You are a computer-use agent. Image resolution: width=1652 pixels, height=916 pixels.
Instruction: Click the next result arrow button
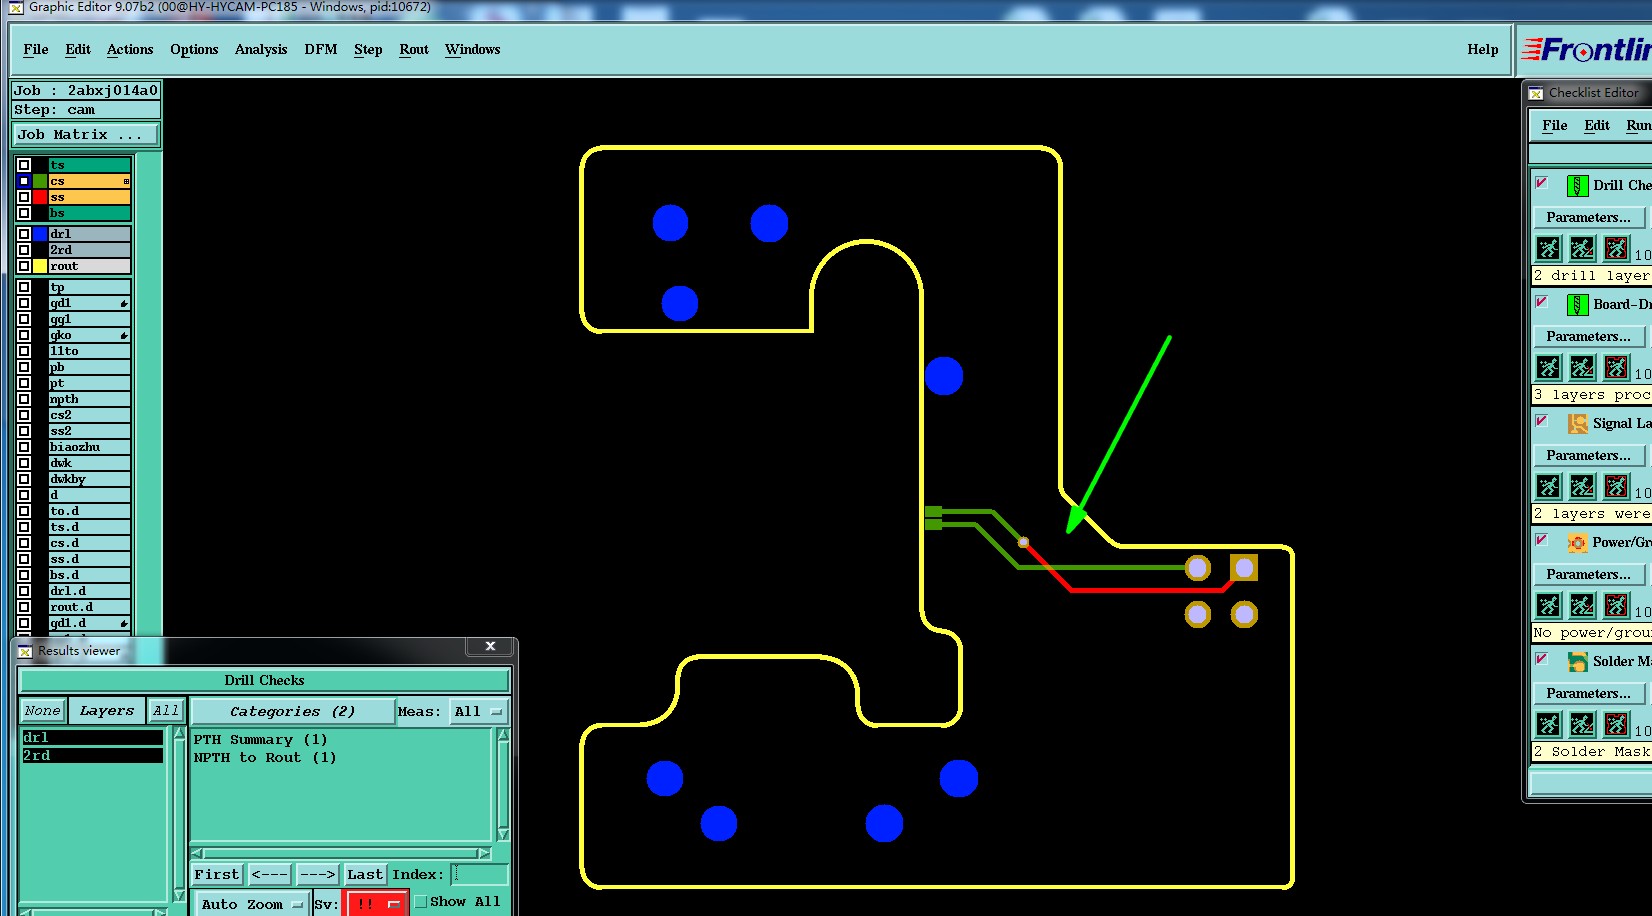[x=318, y=874]
